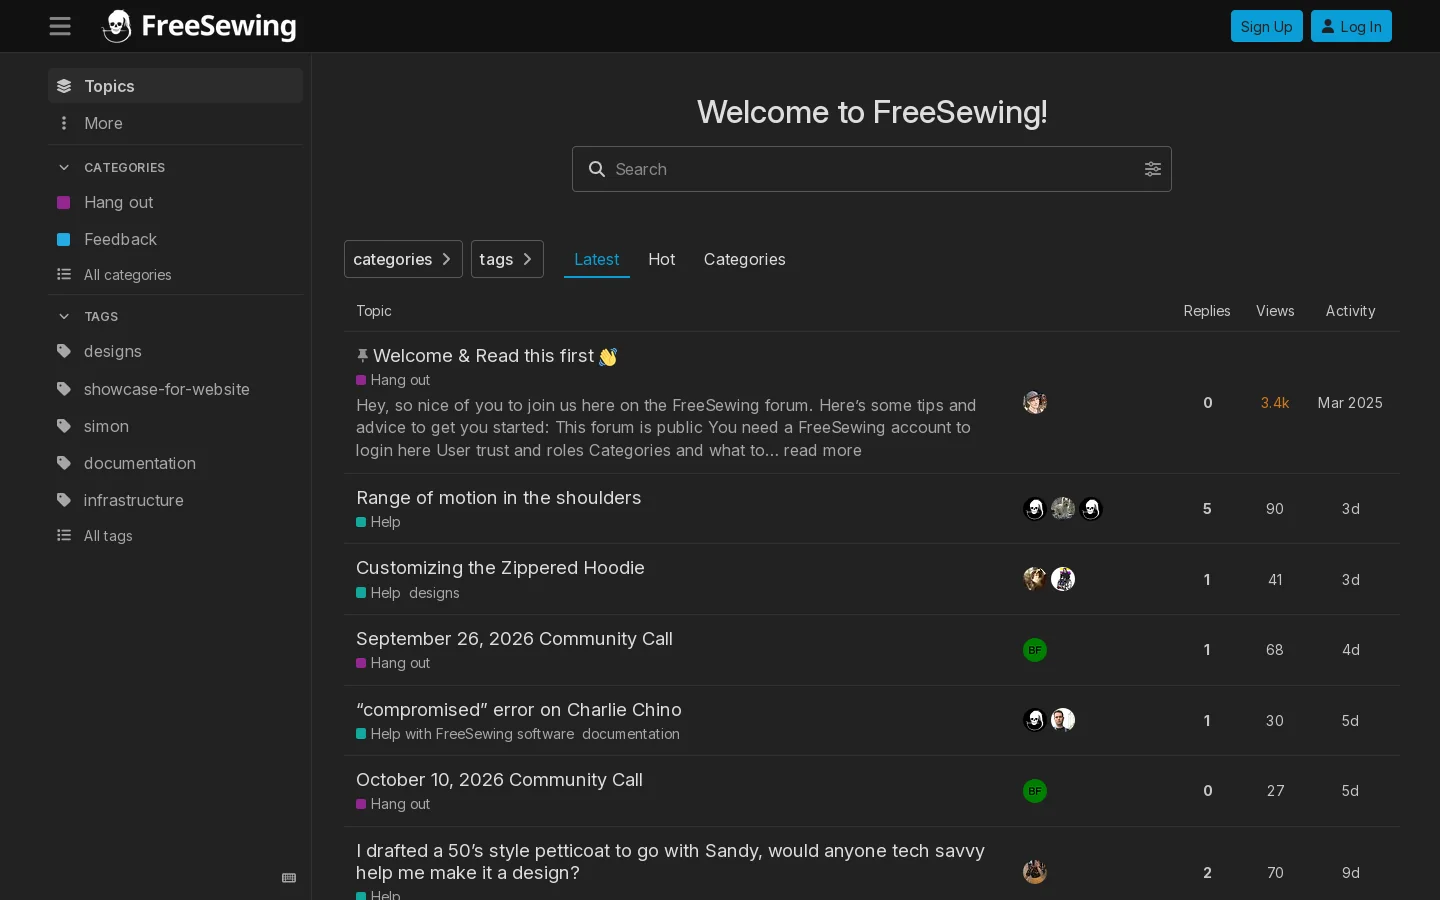Open advanced search filter options icon
Screen dimensions: 1440x900
[x=1153, y=169]
